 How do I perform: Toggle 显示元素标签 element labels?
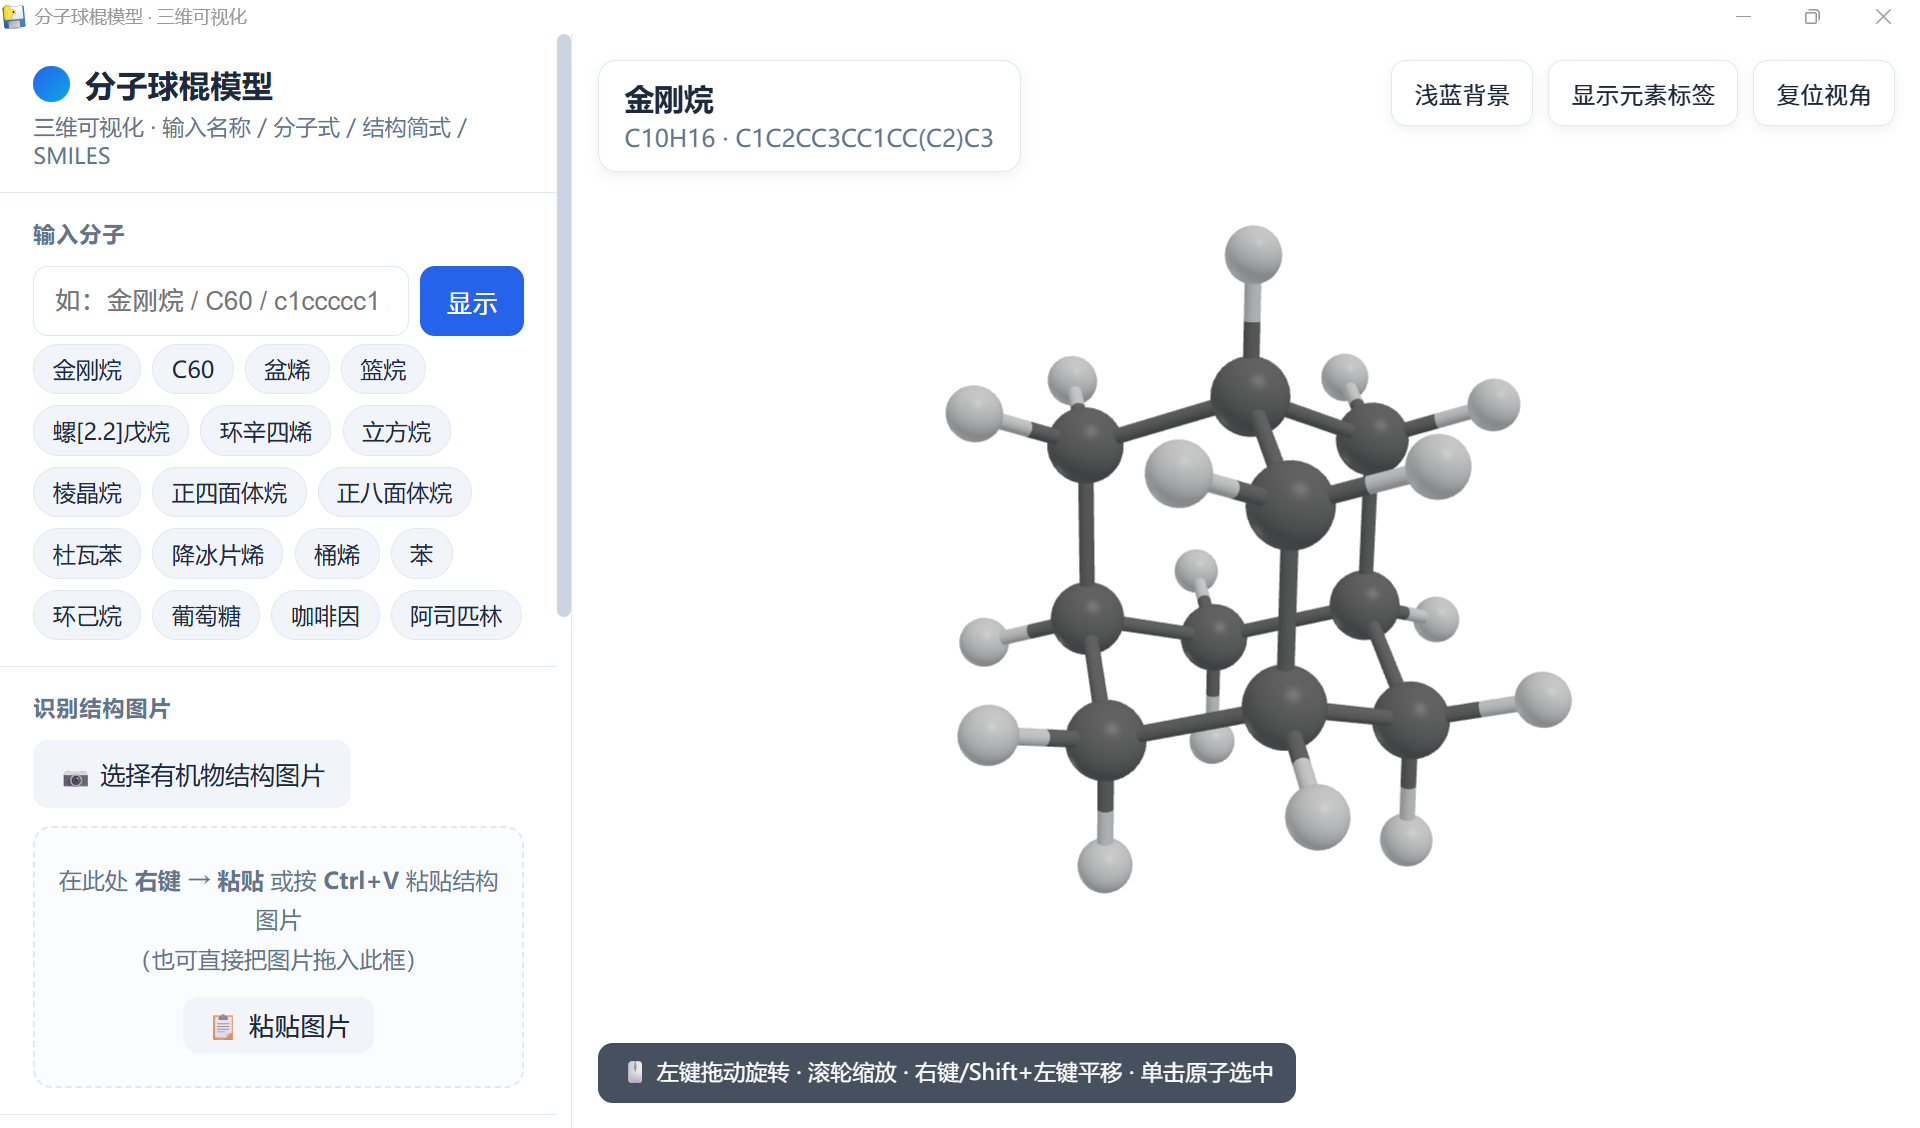click(x=1642, y=94)
